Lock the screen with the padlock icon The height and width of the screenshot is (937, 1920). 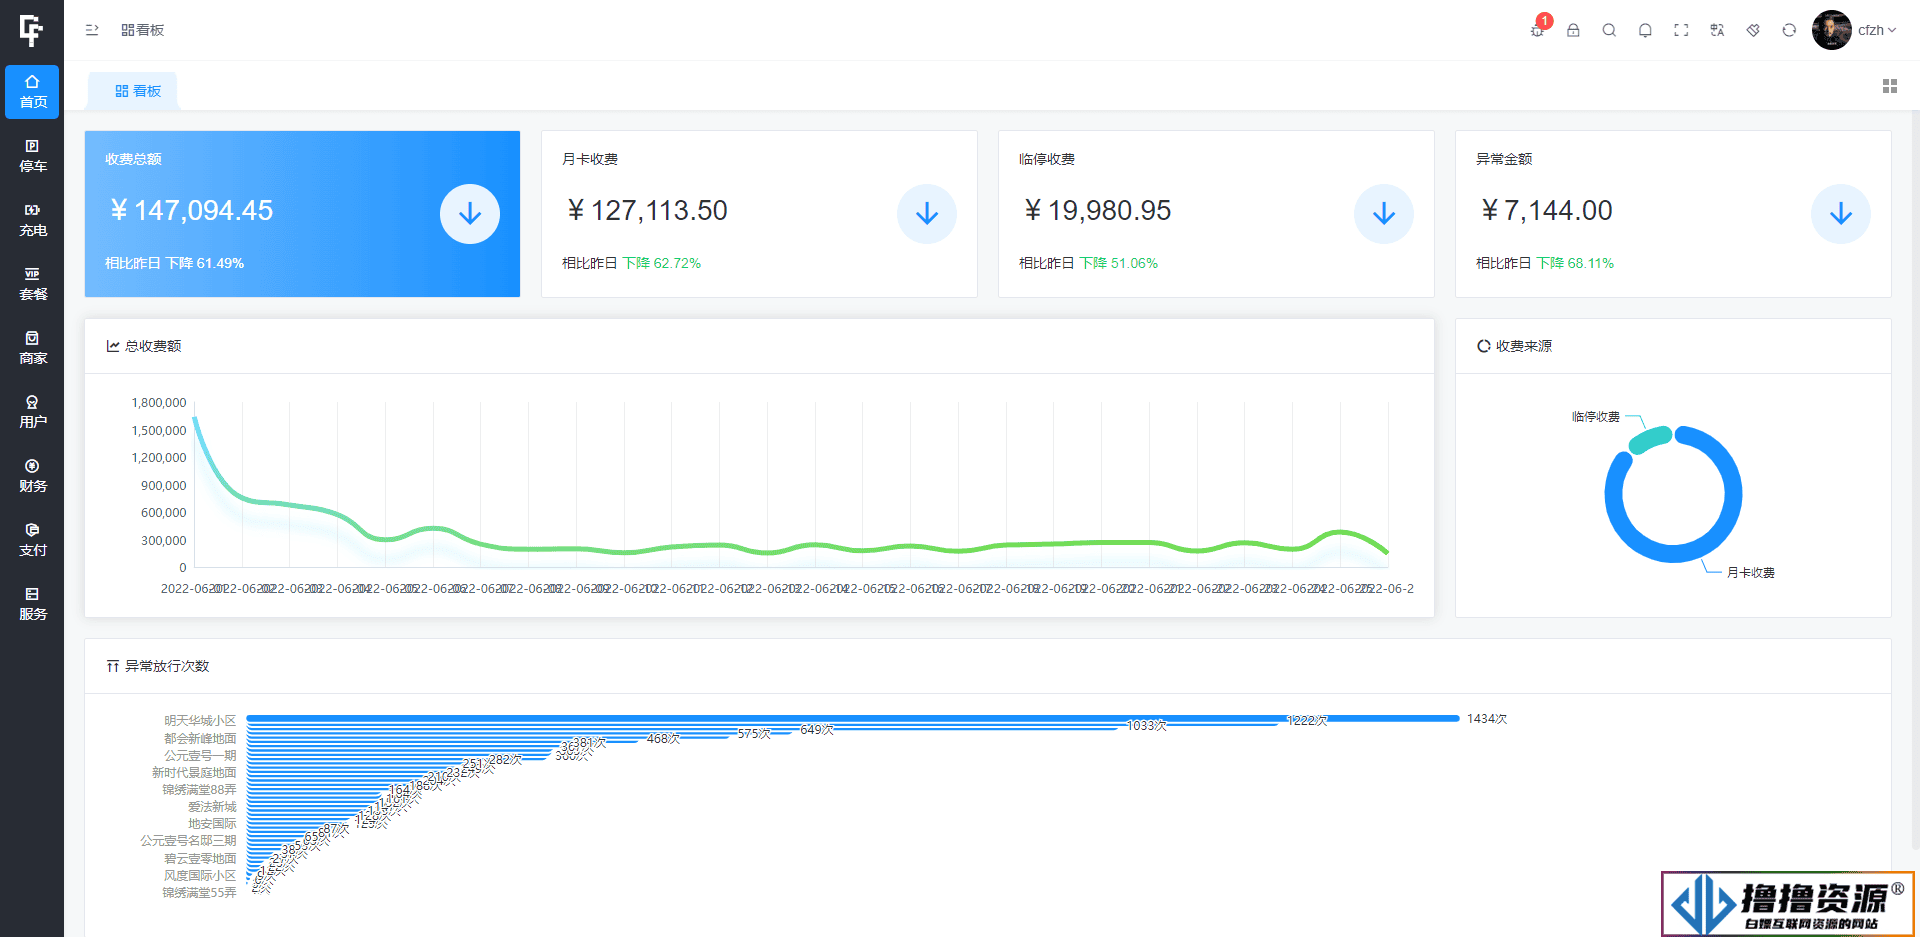pos(1573,30)
